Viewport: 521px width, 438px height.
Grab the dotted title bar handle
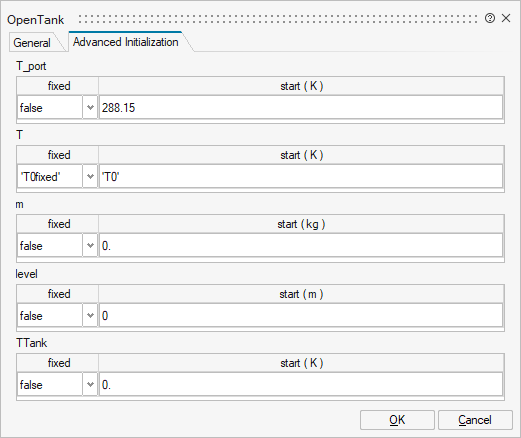278,19
